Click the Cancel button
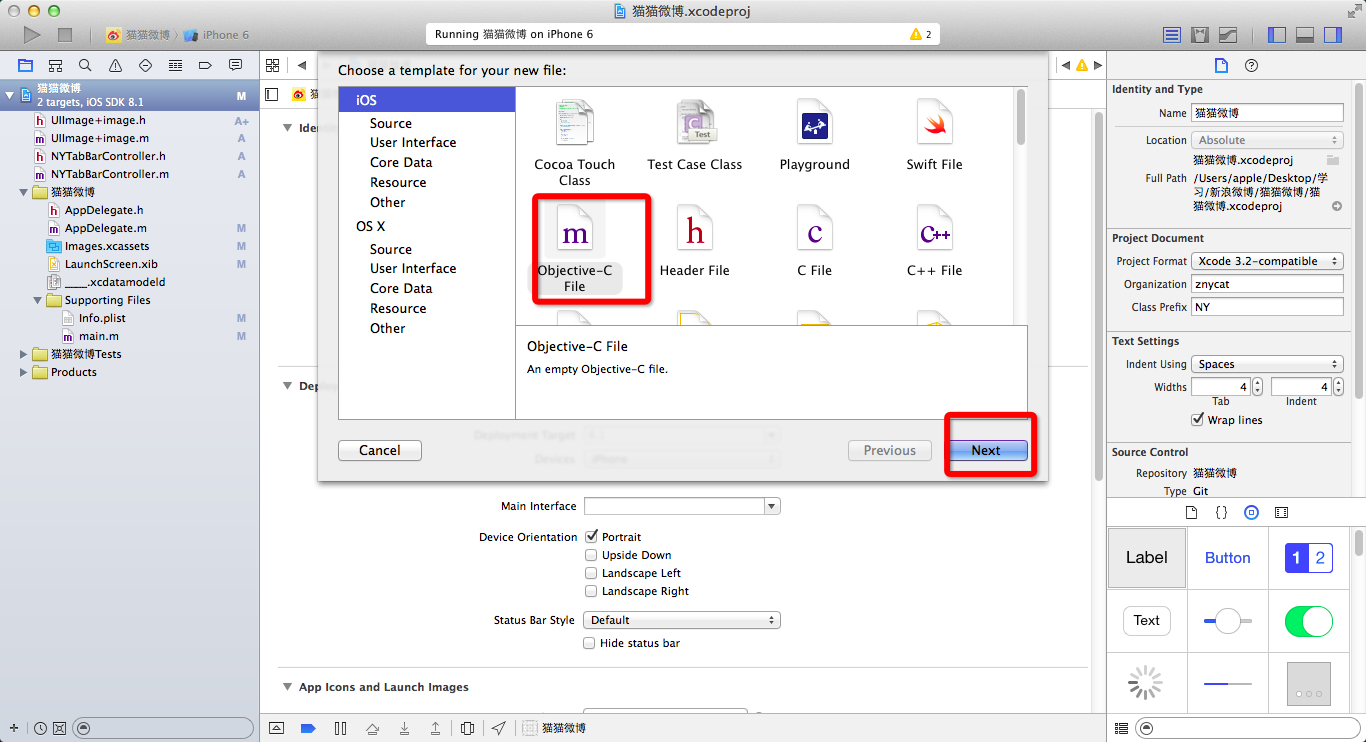 380,450
